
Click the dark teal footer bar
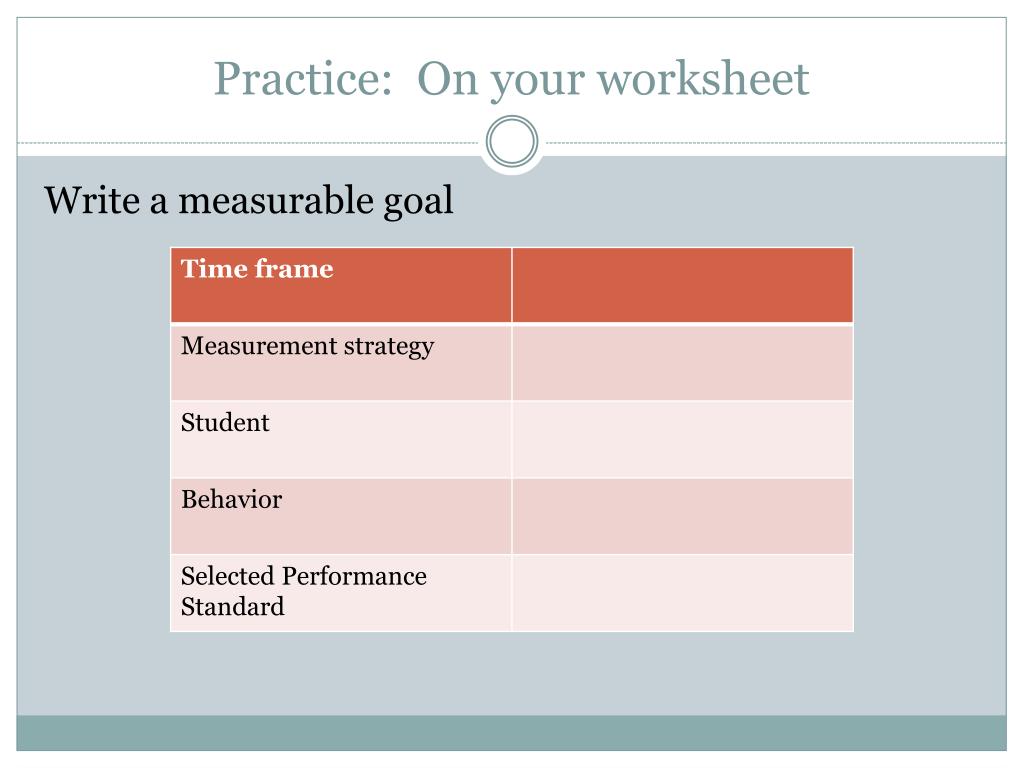click(511, 733)
